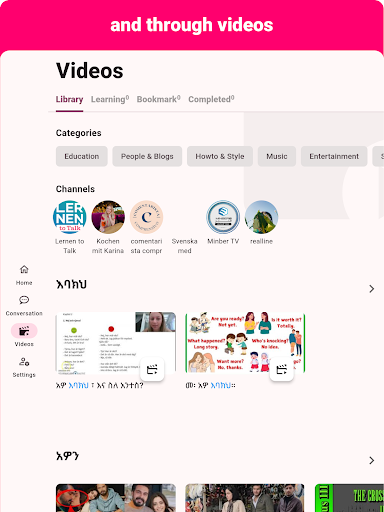Image resolution: width=384 pixels, height=512 pixels.
Task: Open the red-circled face video thumbnail in አዎን row
Action: point(116,498)
